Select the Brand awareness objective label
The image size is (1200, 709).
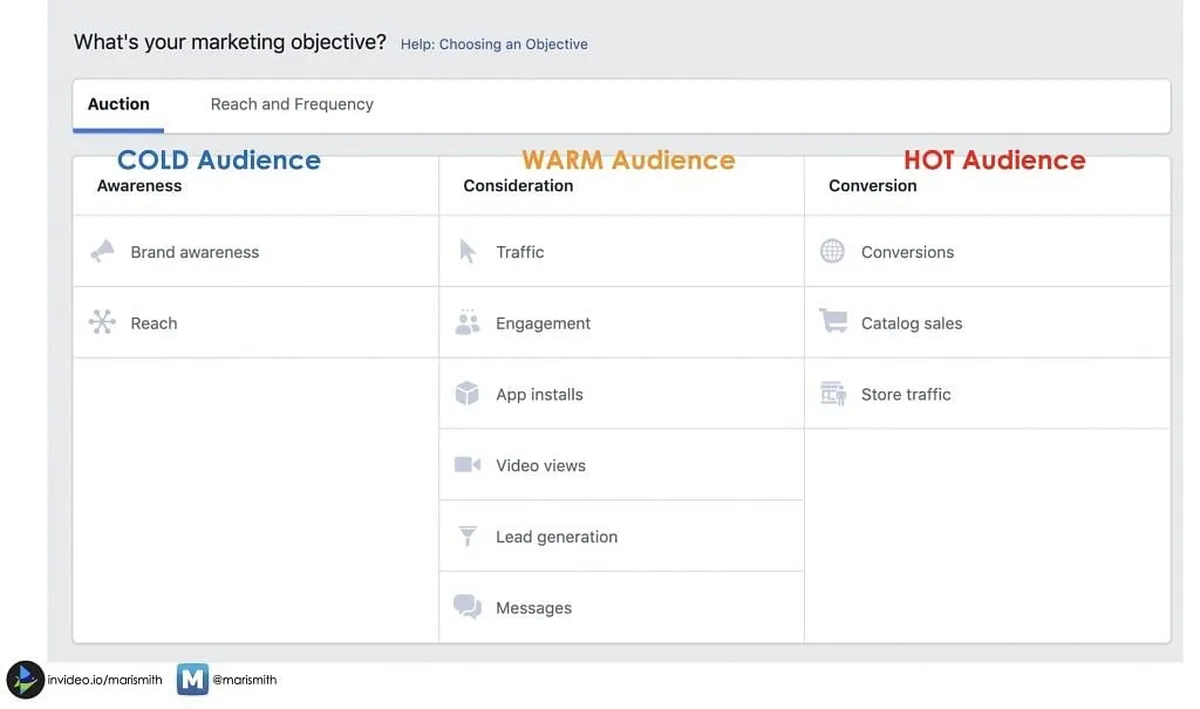coord(194,252)
